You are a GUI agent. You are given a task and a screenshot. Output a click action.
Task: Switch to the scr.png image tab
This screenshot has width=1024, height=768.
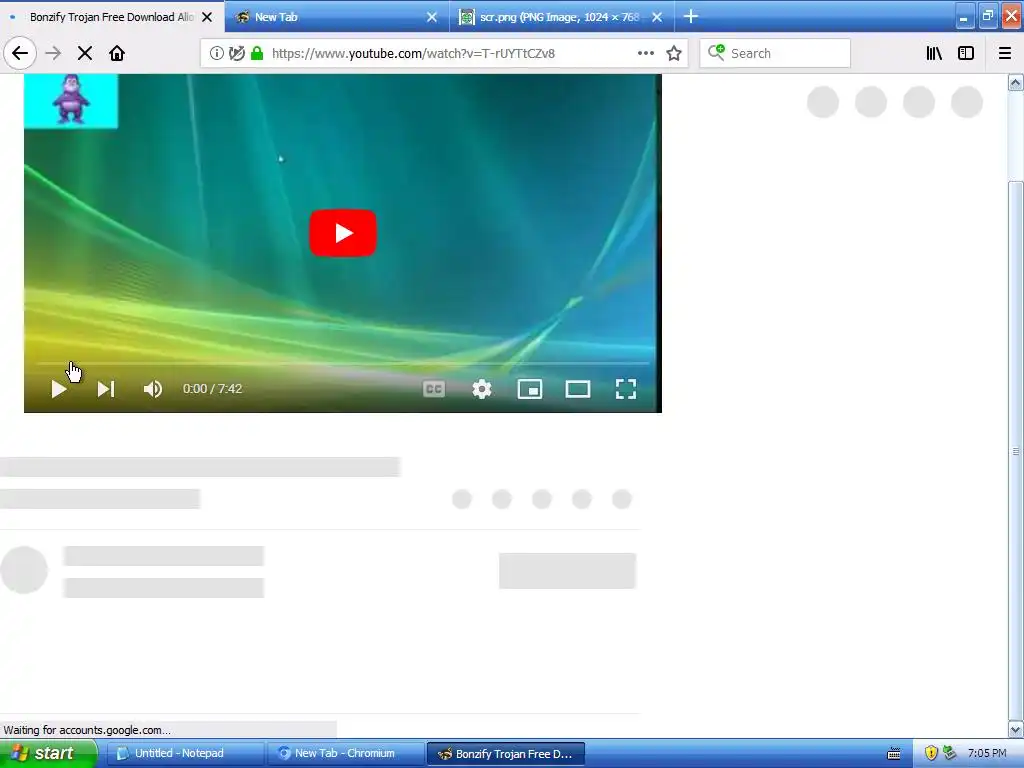tap(562, 17)
